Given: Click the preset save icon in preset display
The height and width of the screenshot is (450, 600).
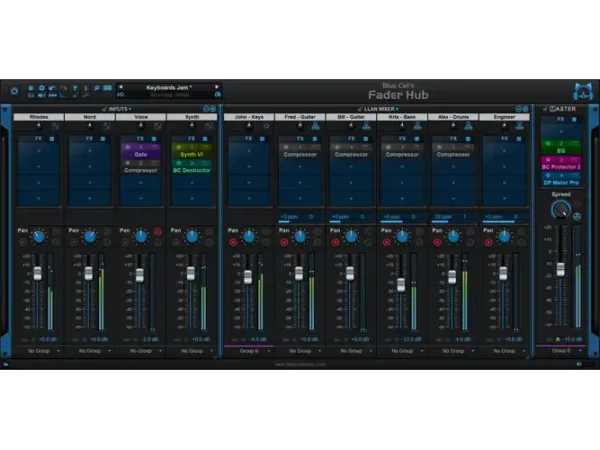Looking at the screenshot, I should [218, 95].
